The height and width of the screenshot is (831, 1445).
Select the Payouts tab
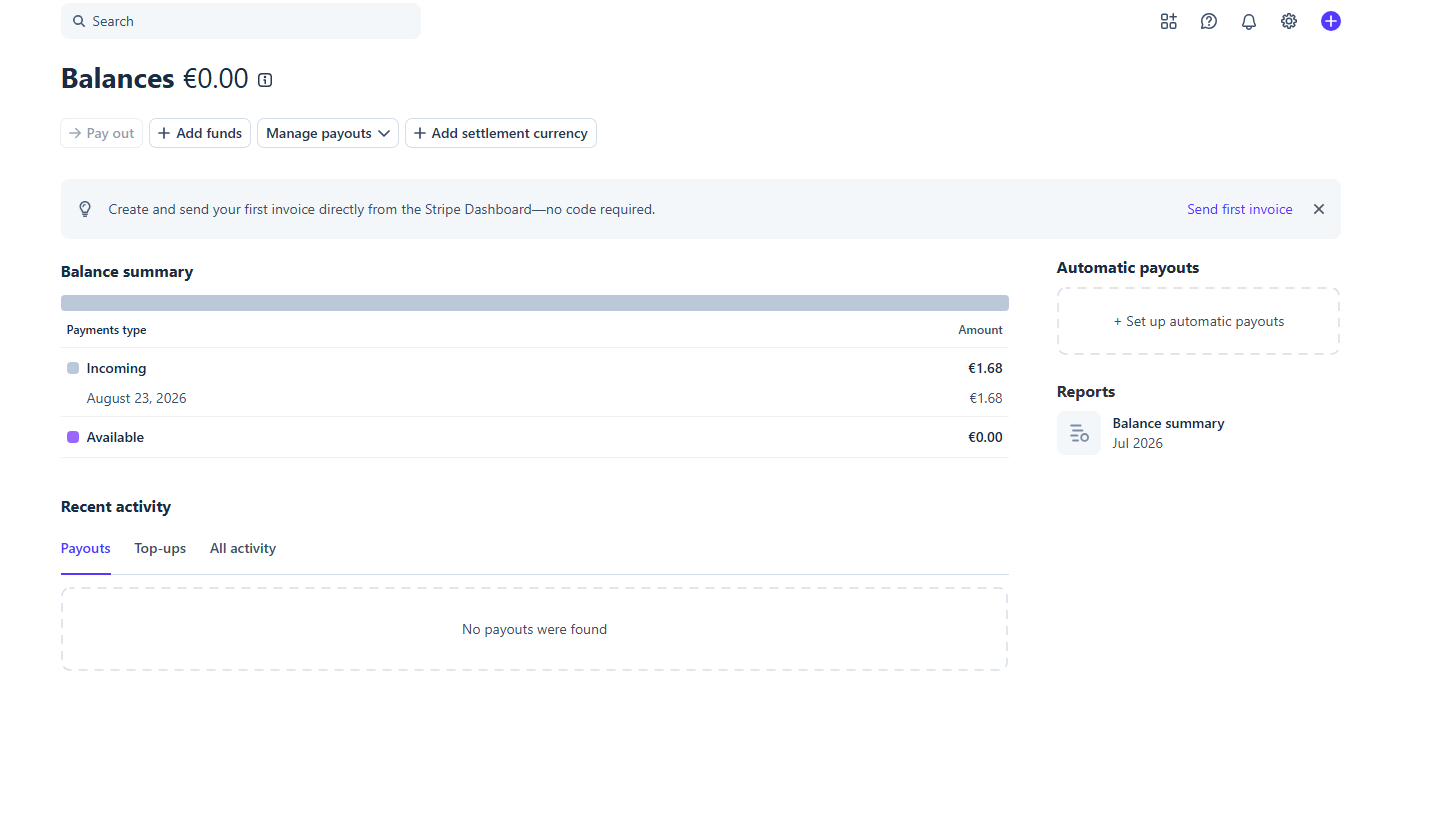tap(86, 549)
